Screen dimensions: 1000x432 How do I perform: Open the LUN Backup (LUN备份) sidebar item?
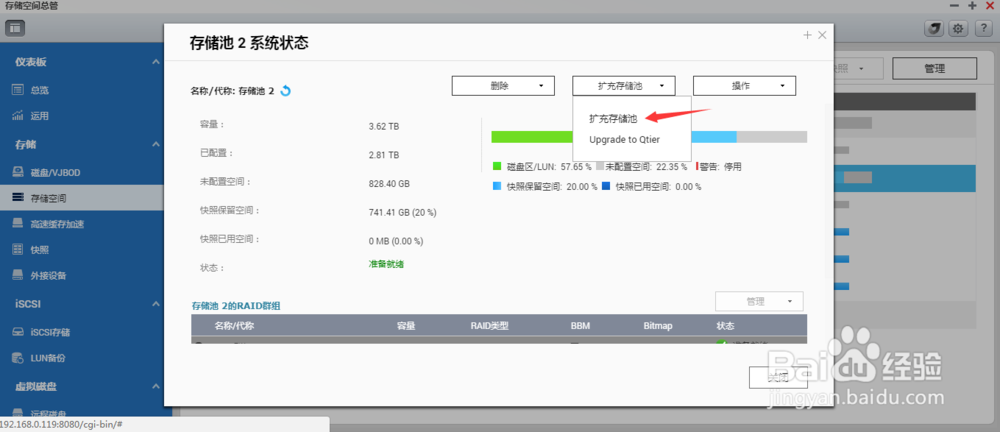(47, 358)
